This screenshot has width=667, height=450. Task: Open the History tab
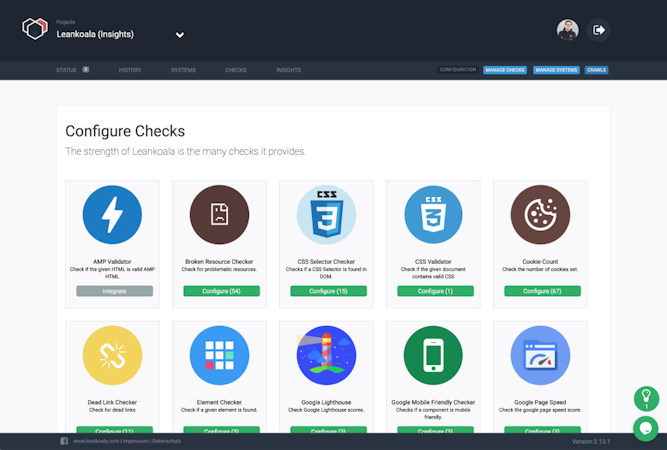pyautogui.click(x=130, y=70)
